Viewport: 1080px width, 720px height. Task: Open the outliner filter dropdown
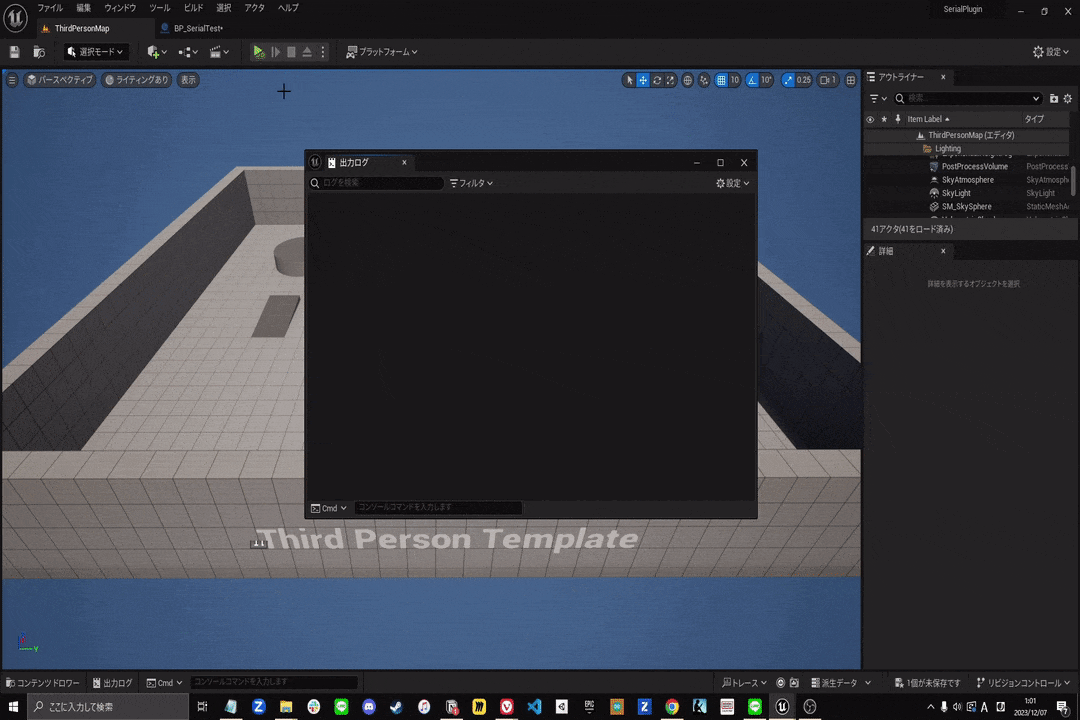[878, 99]
